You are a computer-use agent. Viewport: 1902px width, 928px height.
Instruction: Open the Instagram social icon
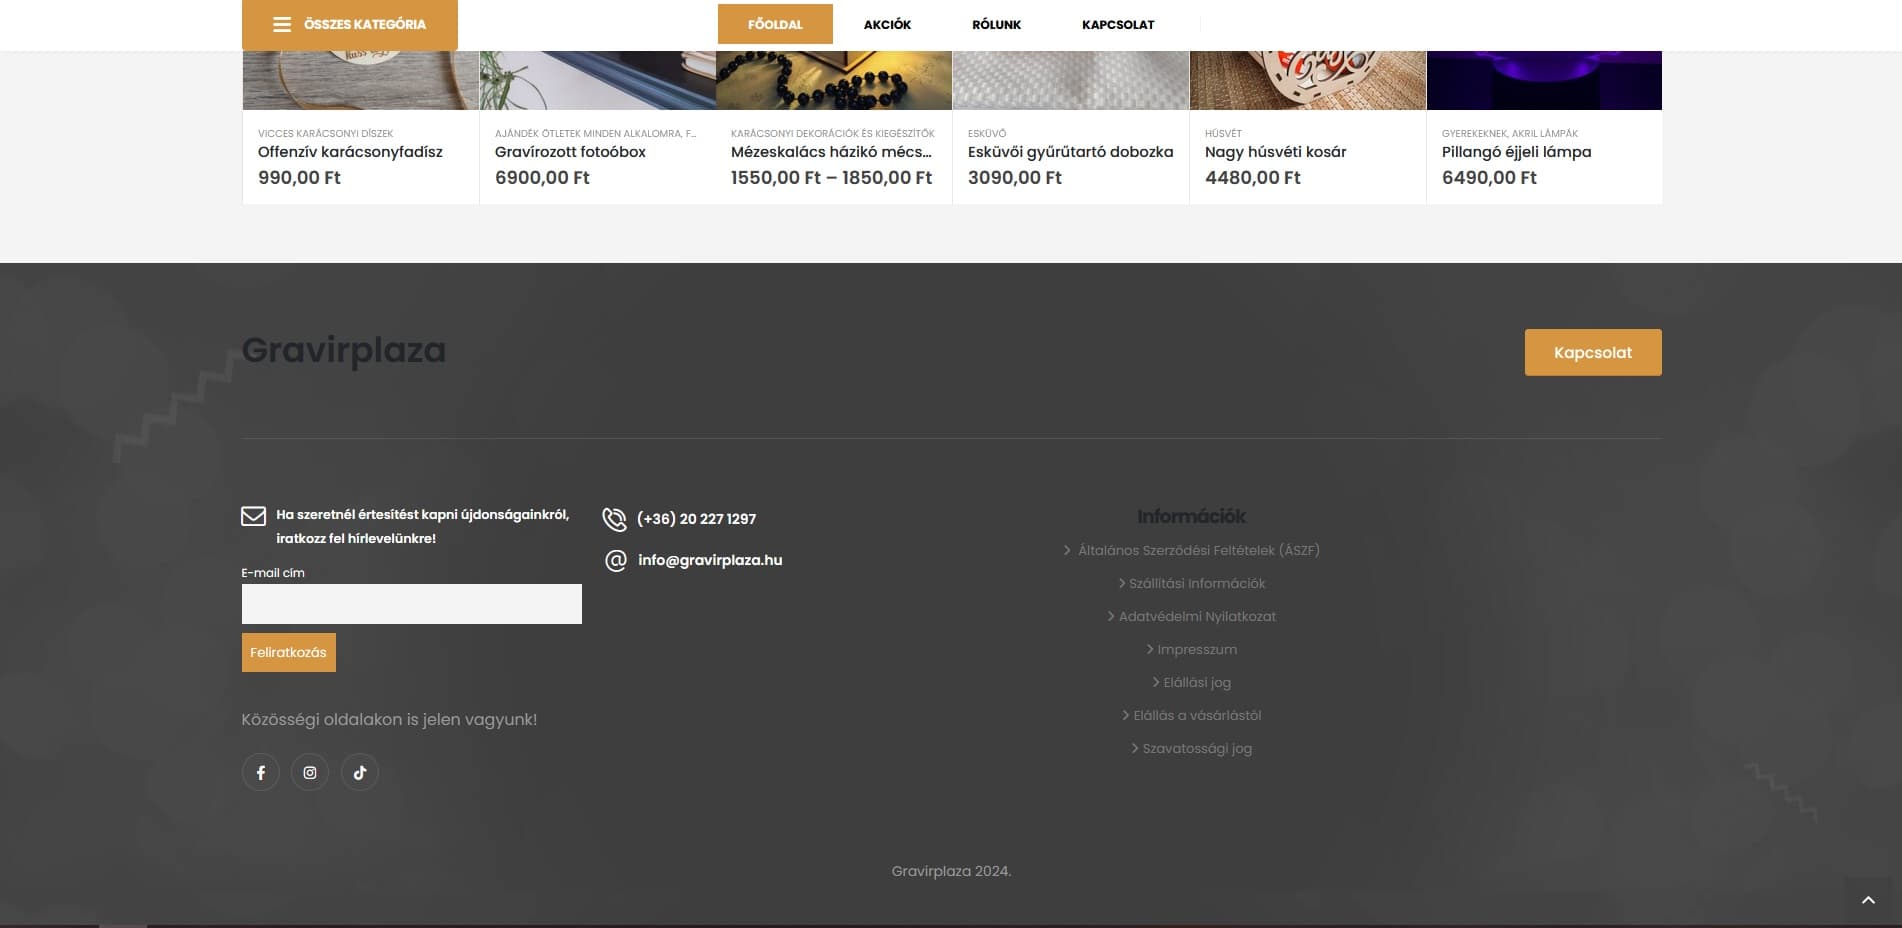(x=310, y=772)
